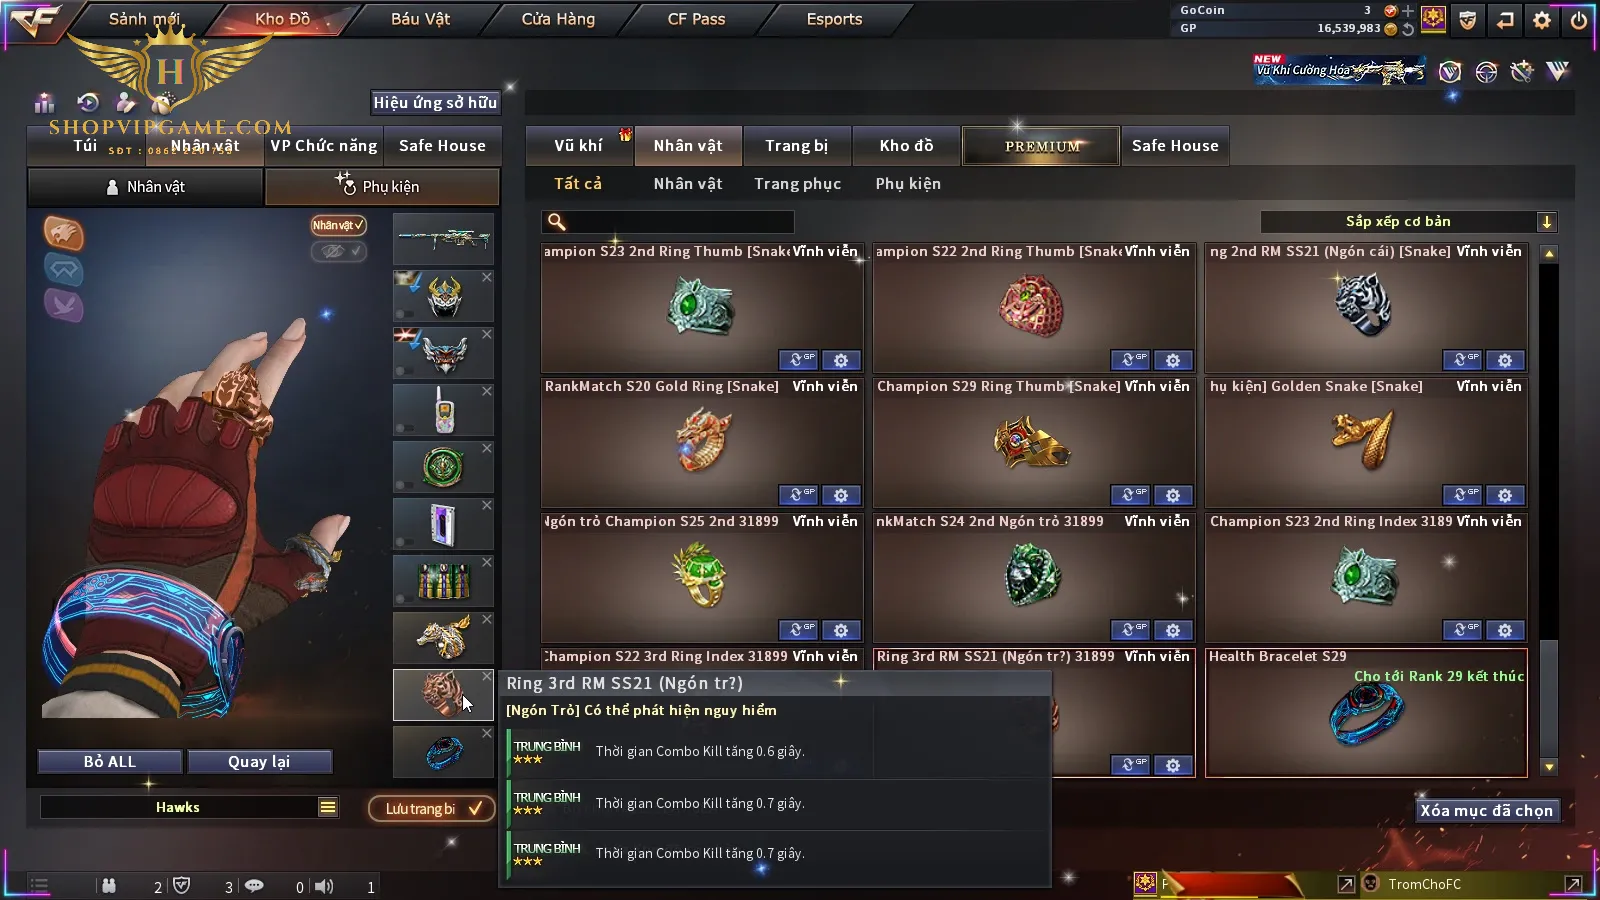Select the Phụ kiện filter tab

908,184
